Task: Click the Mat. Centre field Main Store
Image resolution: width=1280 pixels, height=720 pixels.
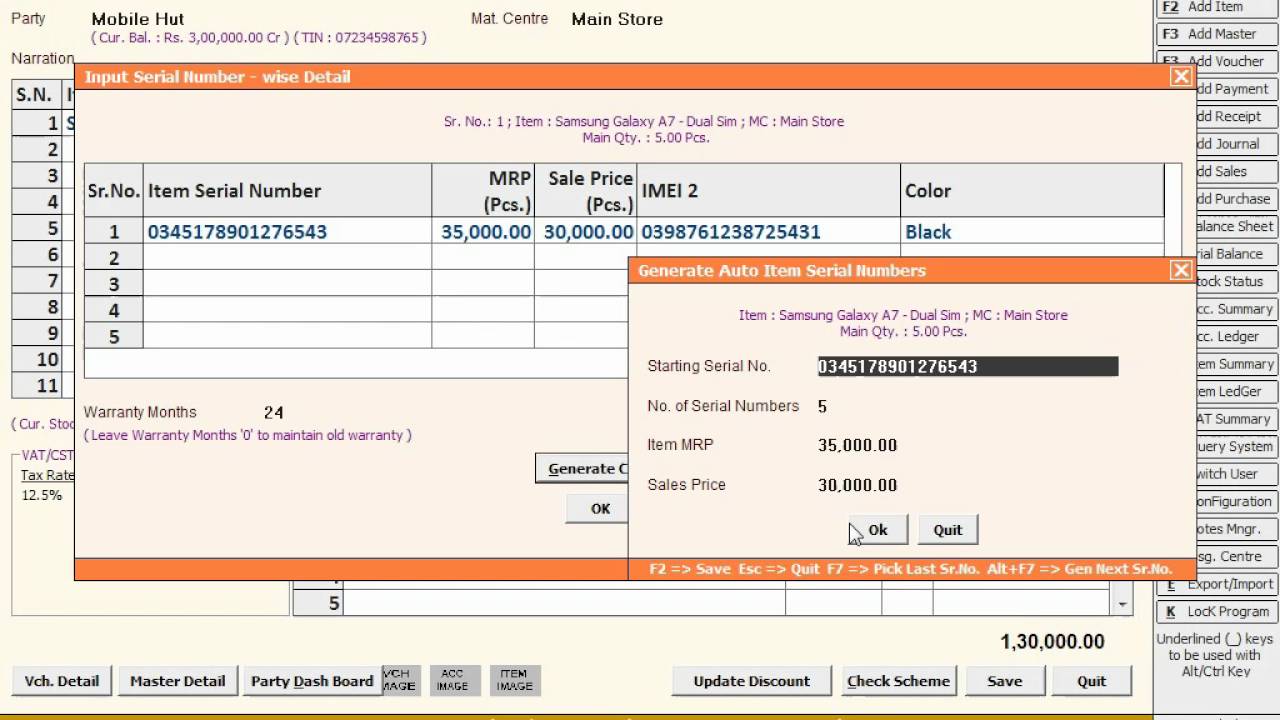Action: click(x=617, y=19)
